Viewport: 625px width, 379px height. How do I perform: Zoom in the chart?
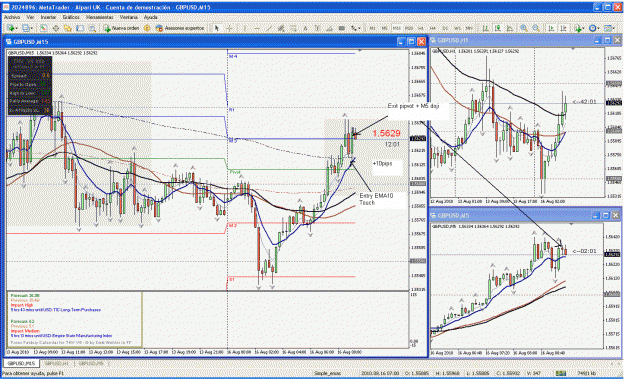coord(524,28)
